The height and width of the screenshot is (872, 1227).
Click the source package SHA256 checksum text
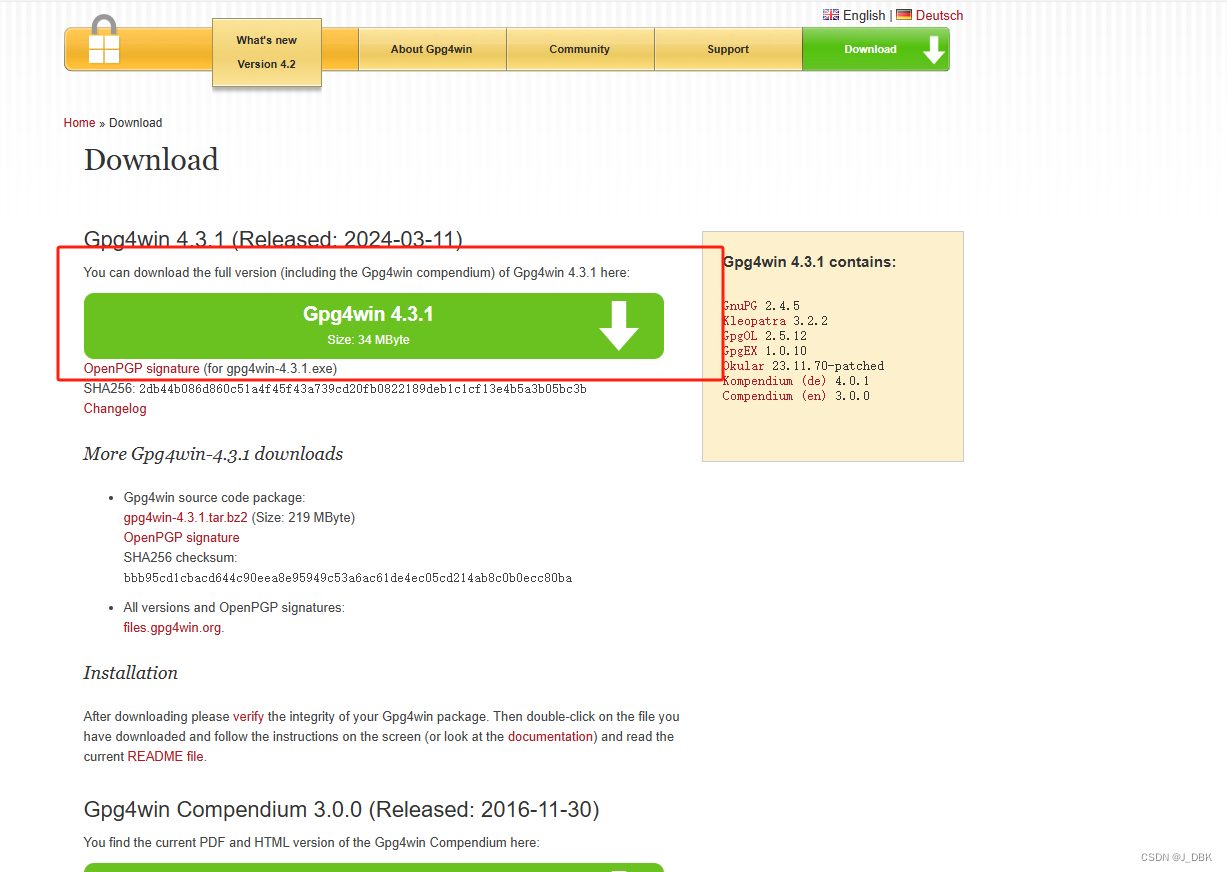click(348, 578)
